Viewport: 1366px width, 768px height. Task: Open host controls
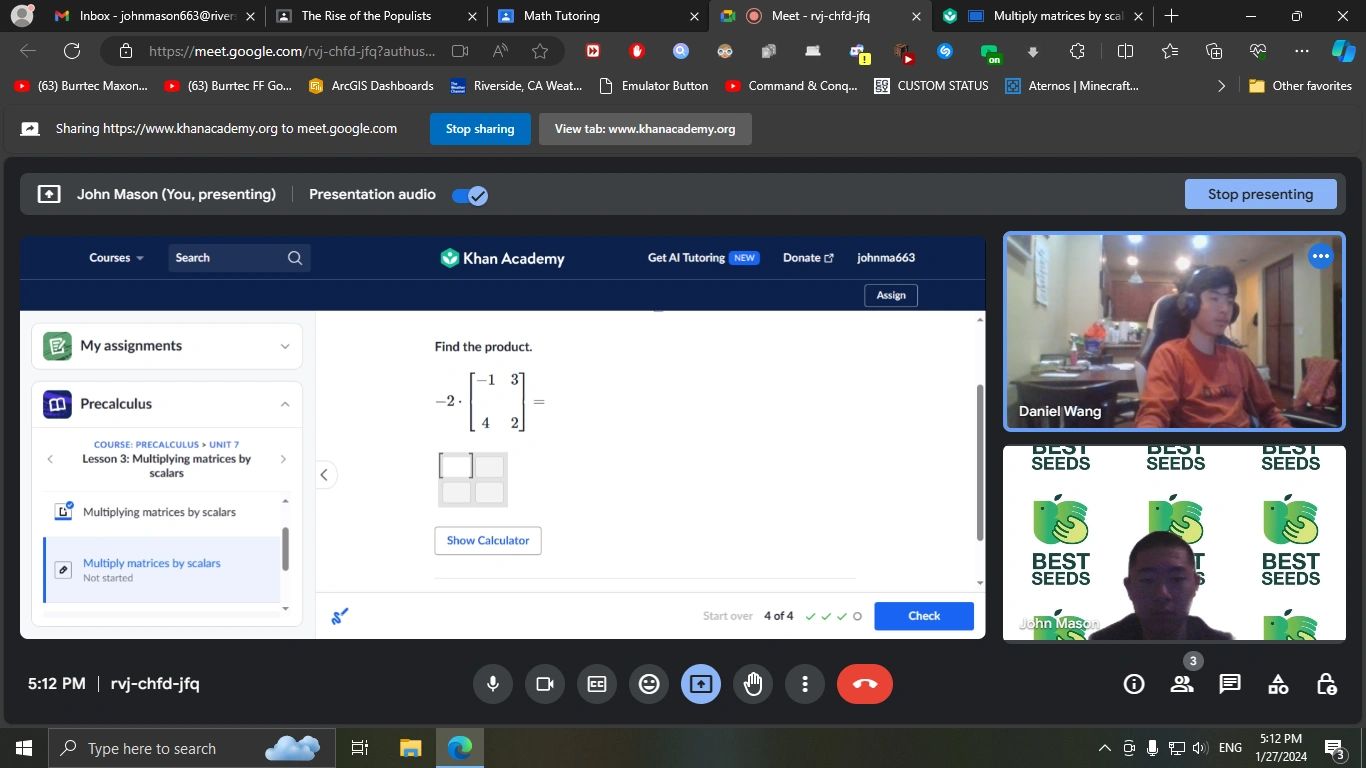coord(1325,683)
